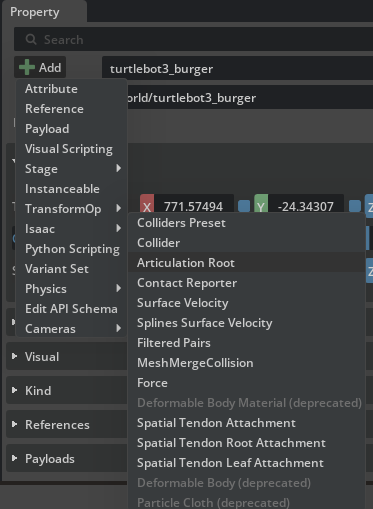Toggle blue square next to Y value
This screenshot has height=509, width=373.
pyautogui.click(x=355, y=206)
